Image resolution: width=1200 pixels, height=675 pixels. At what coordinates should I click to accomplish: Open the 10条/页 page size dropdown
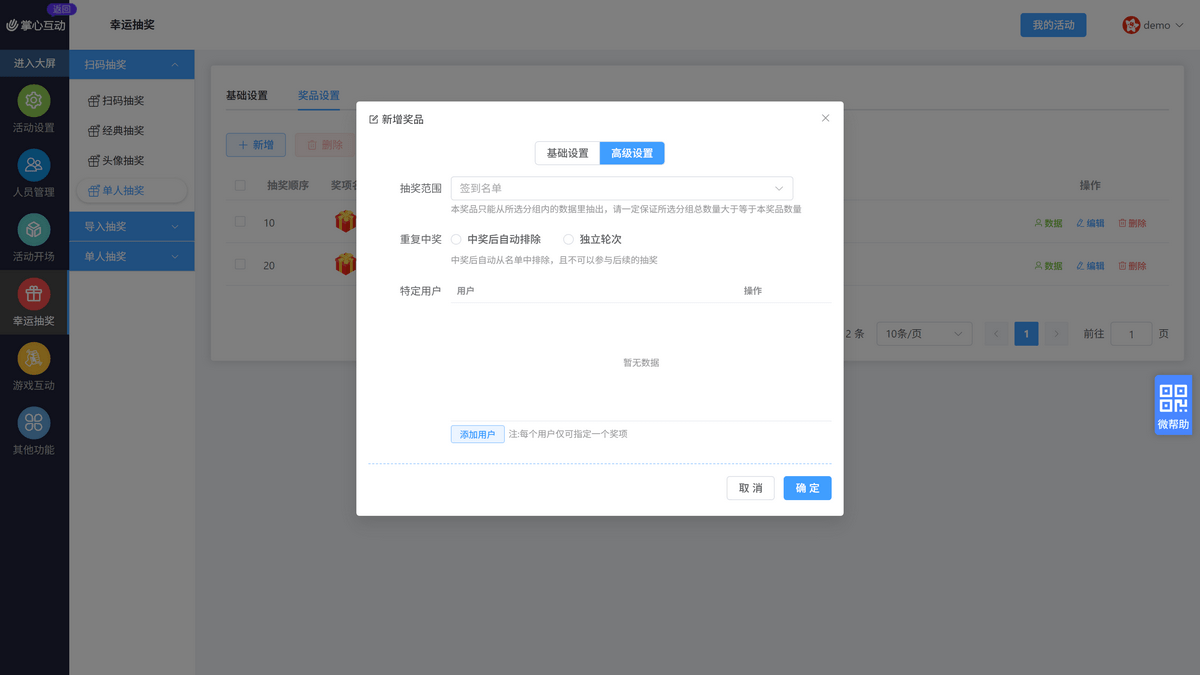pos(924,334)
